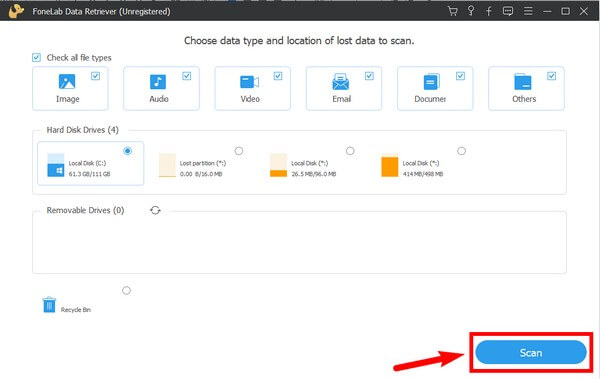Click the Video label text

(x=250, y=99)
